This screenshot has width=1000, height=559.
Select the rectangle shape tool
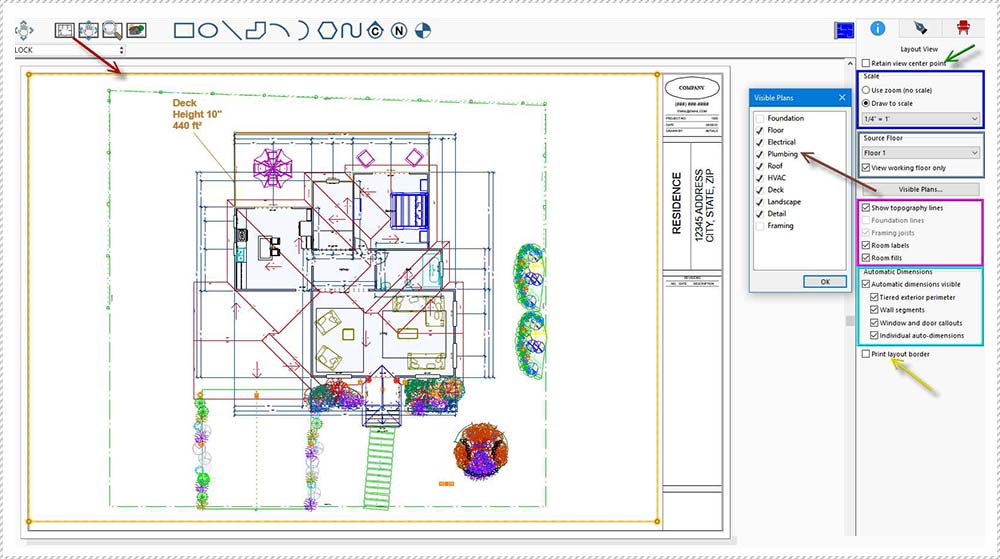click(184, 30)
